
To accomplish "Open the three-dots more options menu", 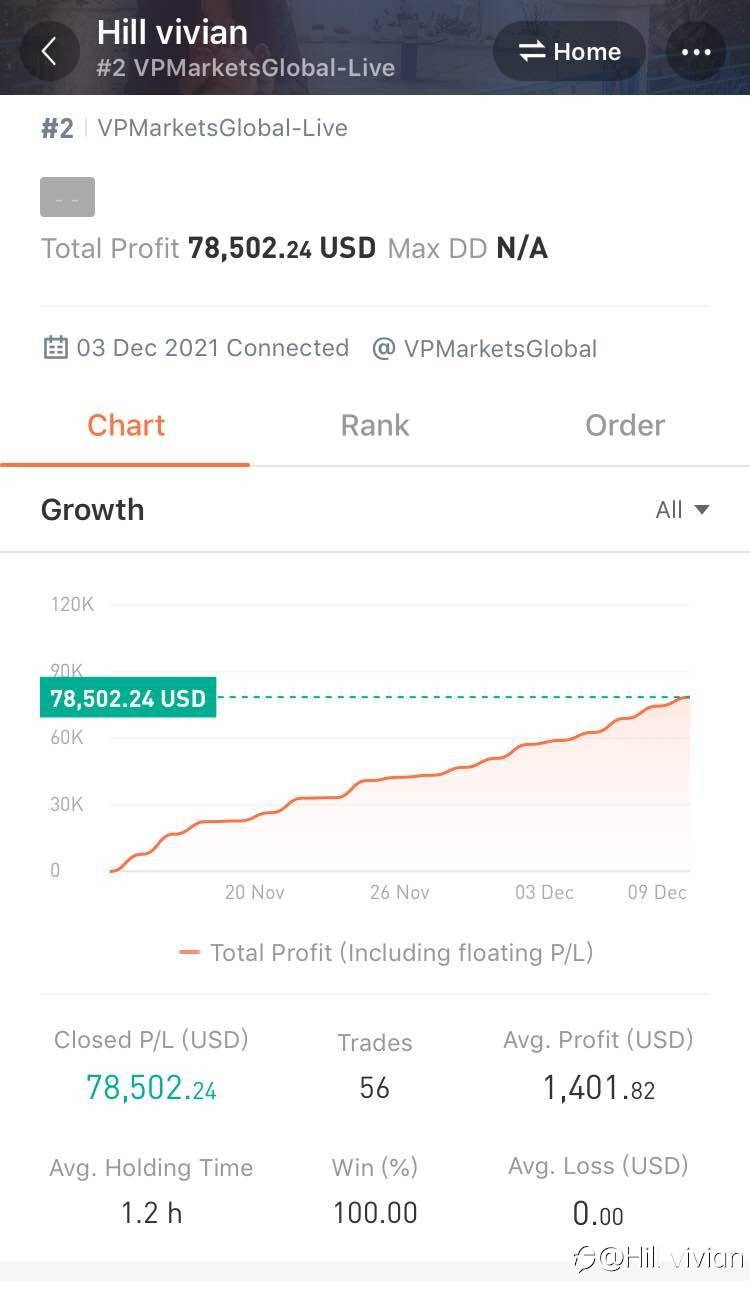I will click(696, 52).
